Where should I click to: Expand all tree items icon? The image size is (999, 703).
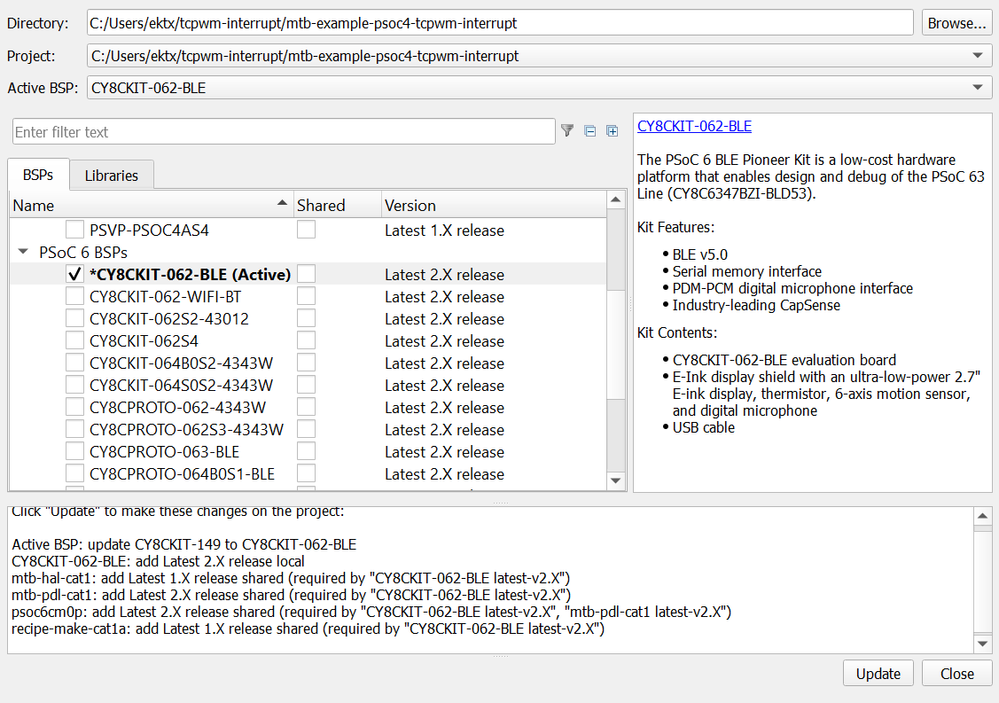612,131
